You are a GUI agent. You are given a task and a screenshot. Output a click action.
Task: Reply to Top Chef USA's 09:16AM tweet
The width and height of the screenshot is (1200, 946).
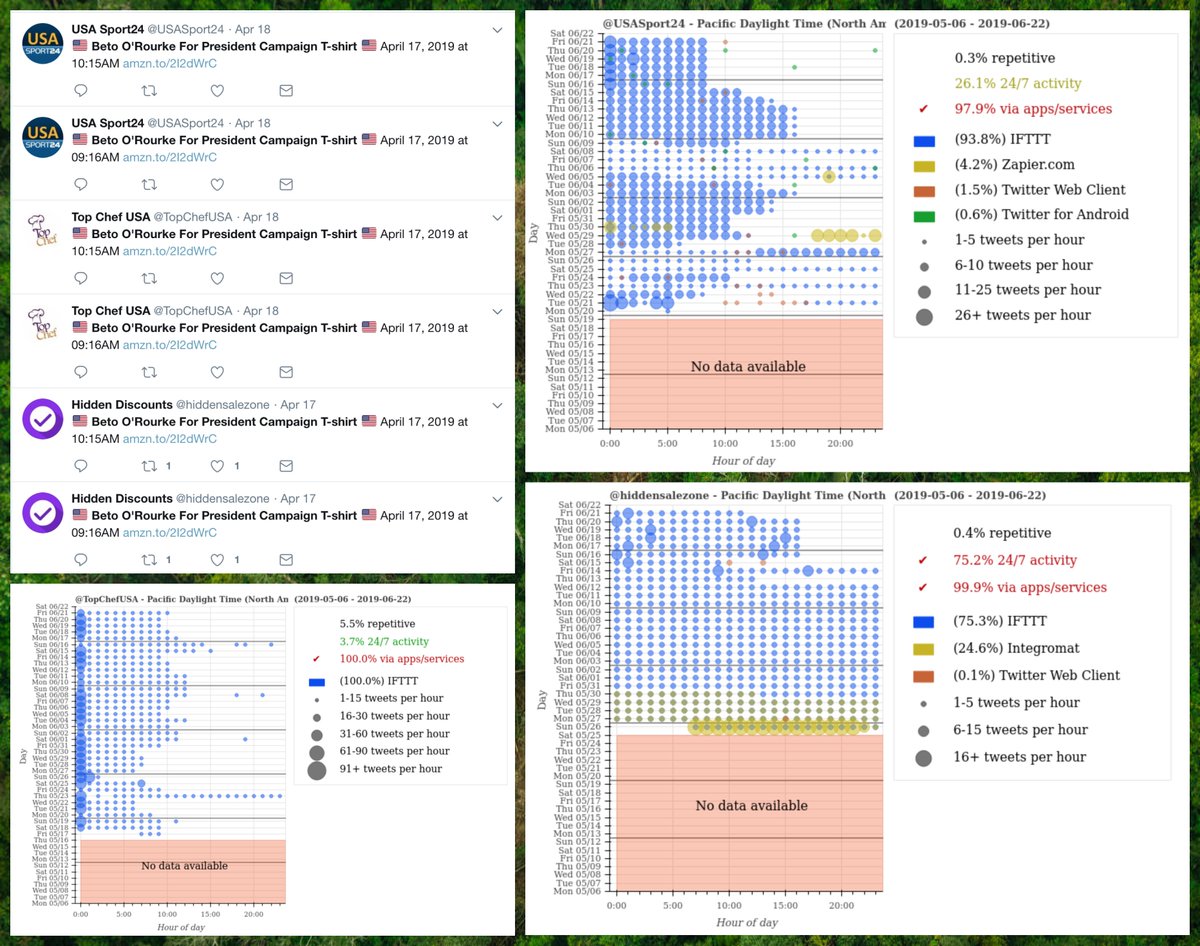(82, 372)
